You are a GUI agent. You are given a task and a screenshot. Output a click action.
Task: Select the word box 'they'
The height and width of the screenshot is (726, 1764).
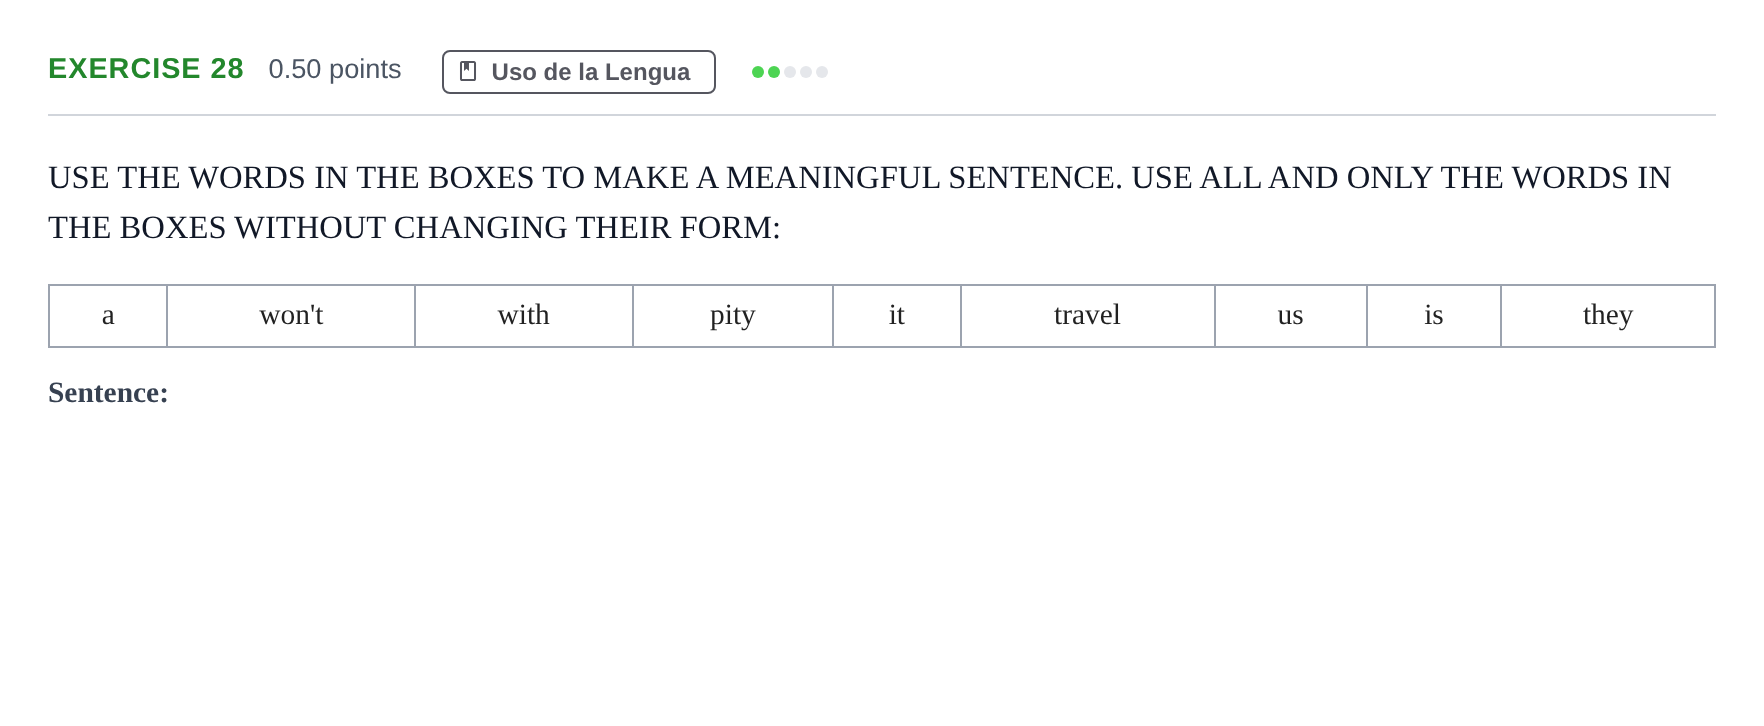(x=1608, y=316)
